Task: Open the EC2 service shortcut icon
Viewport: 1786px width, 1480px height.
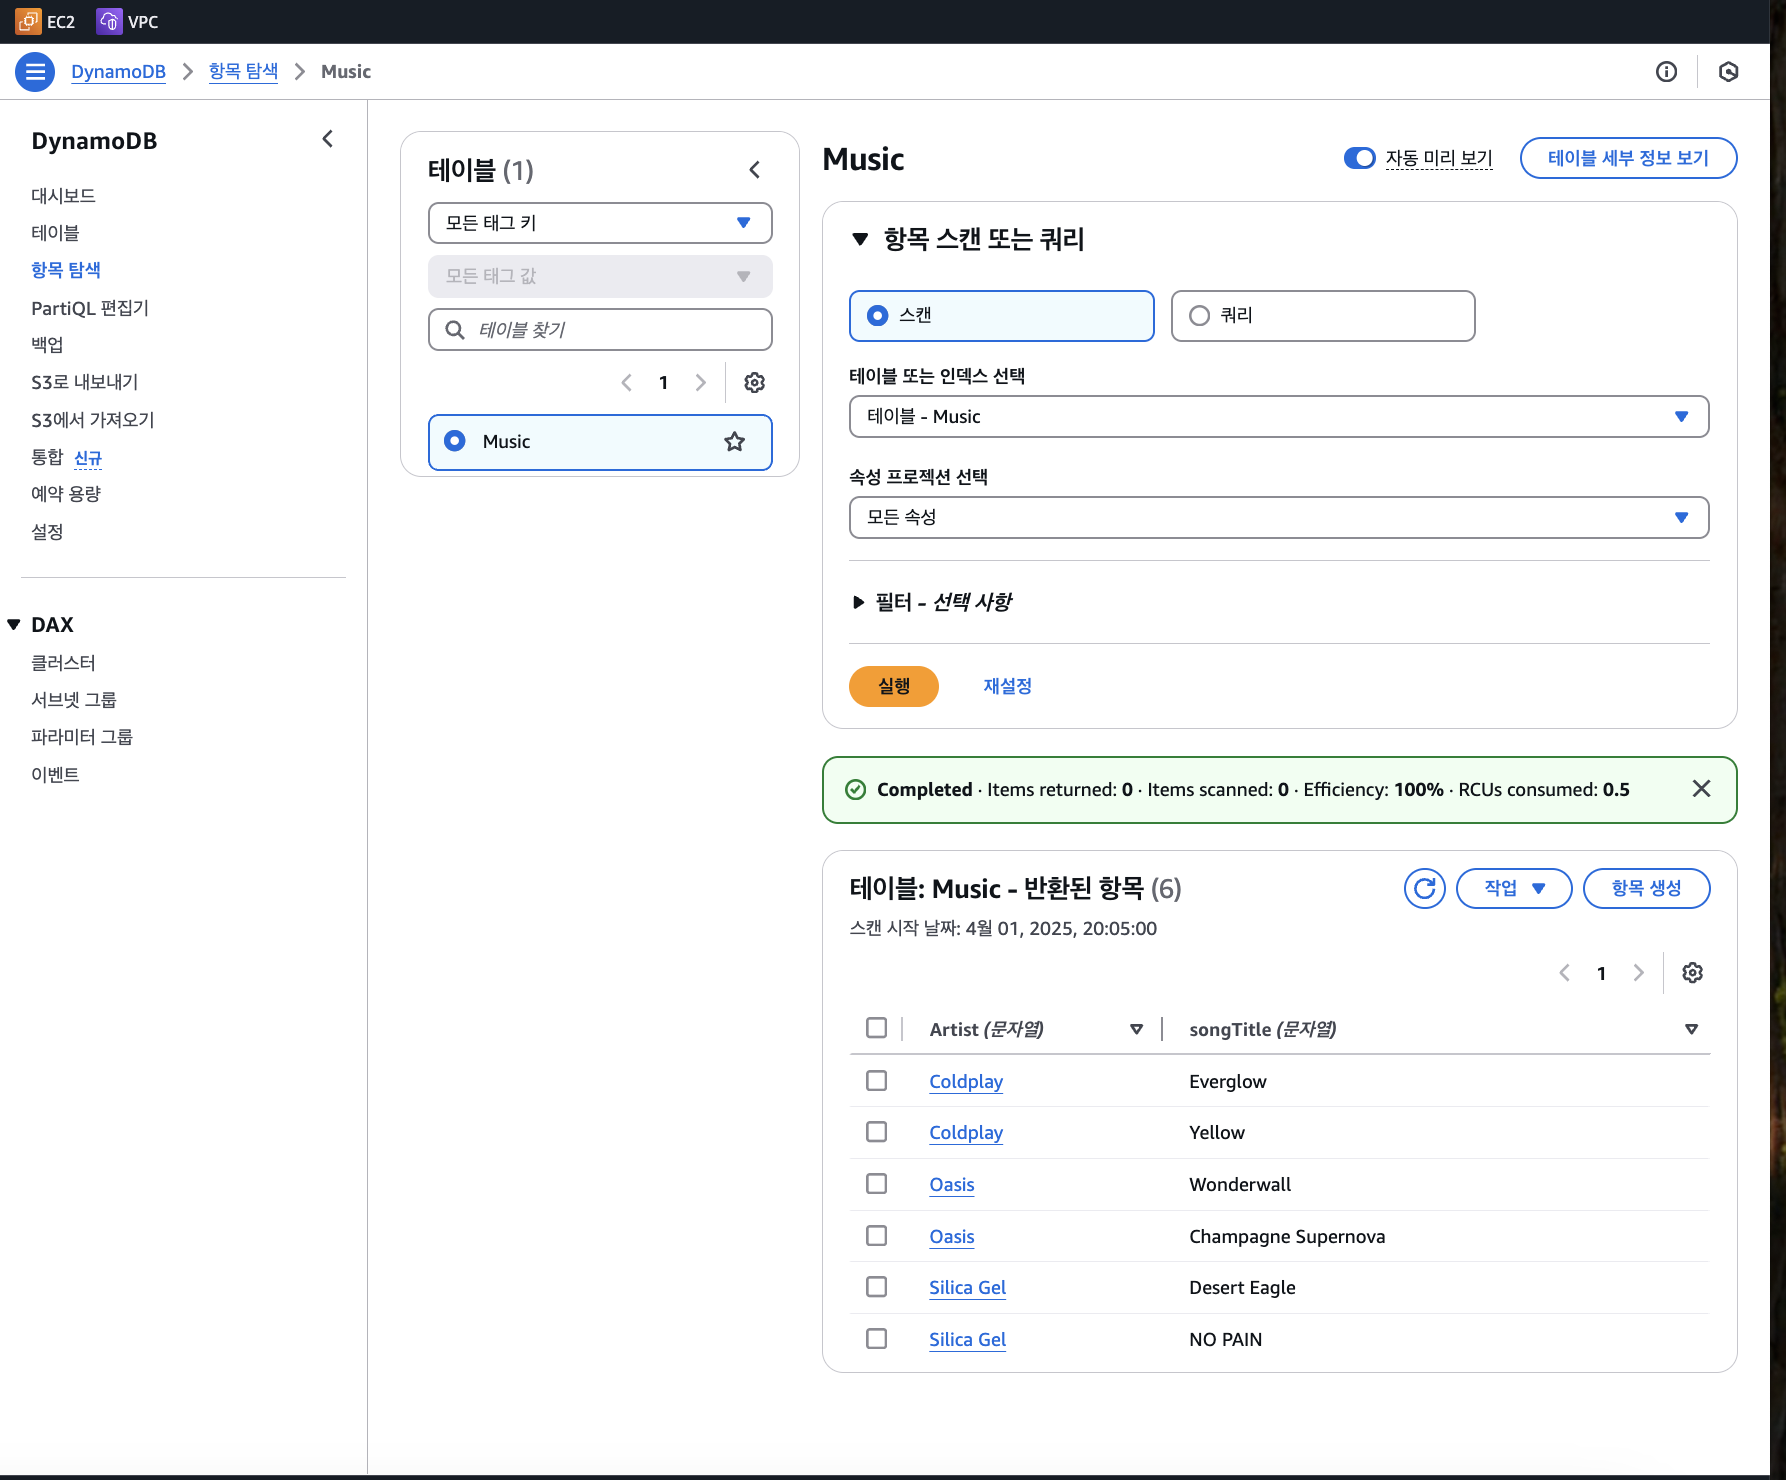Action: pyautogui.click(x=28, y=21)
